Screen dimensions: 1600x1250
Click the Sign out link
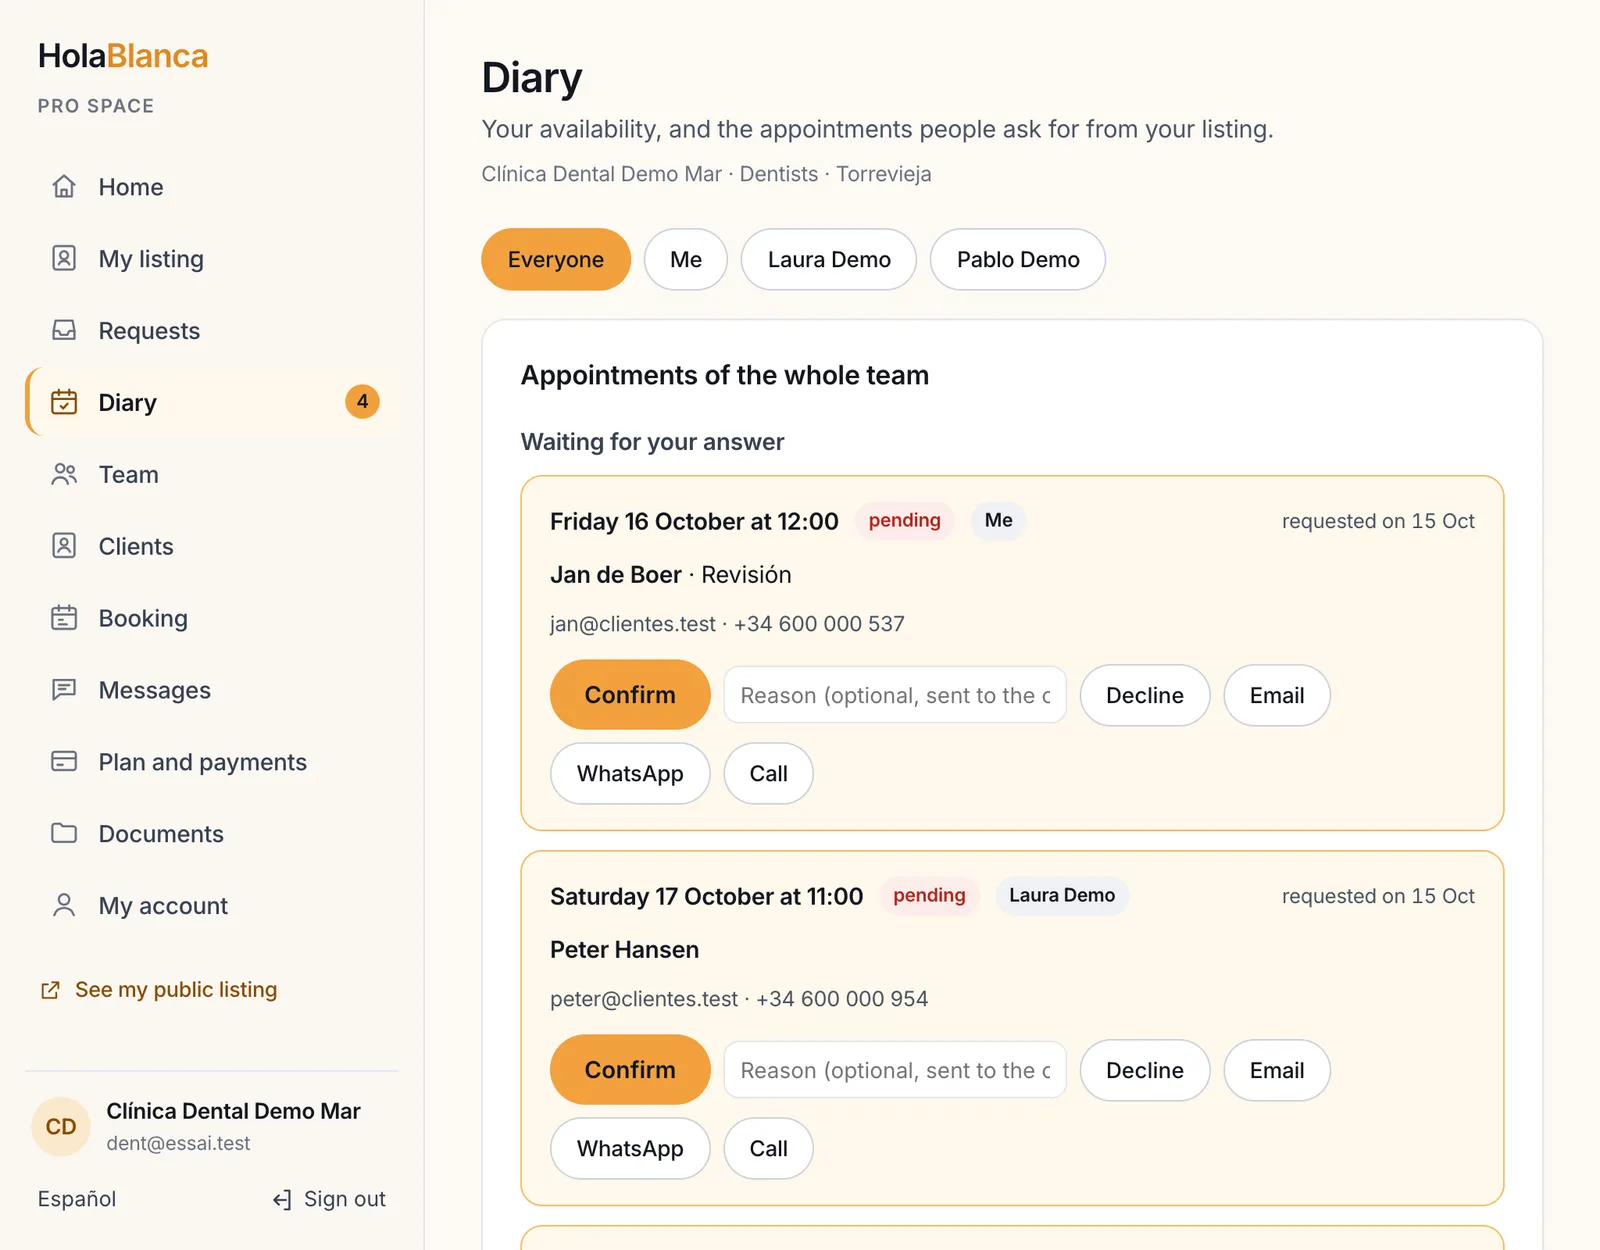329,1199
